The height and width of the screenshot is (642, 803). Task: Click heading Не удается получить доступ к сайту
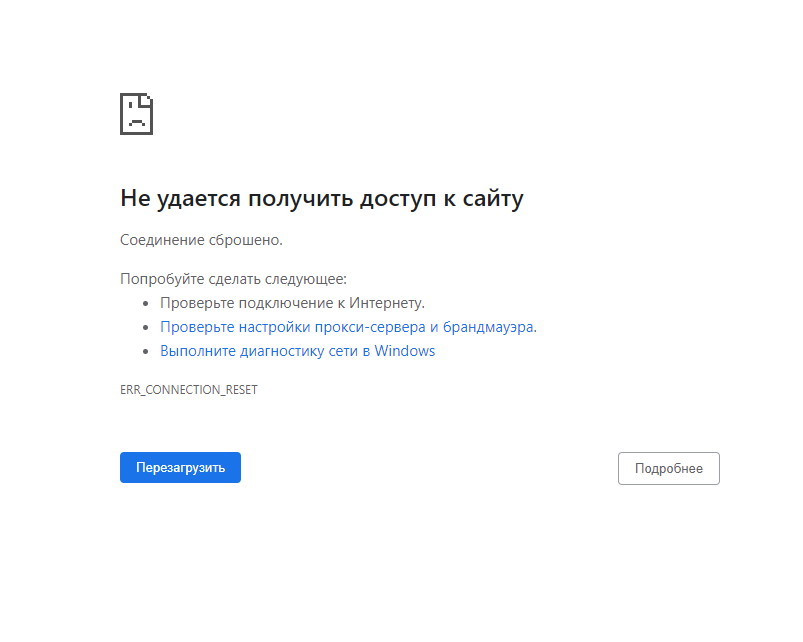[x=322, y=199]
